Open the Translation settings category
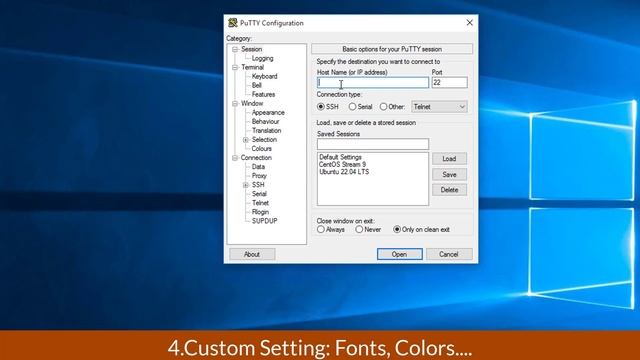The height and width of the screenshot is (360, 640). pos(267,131)
